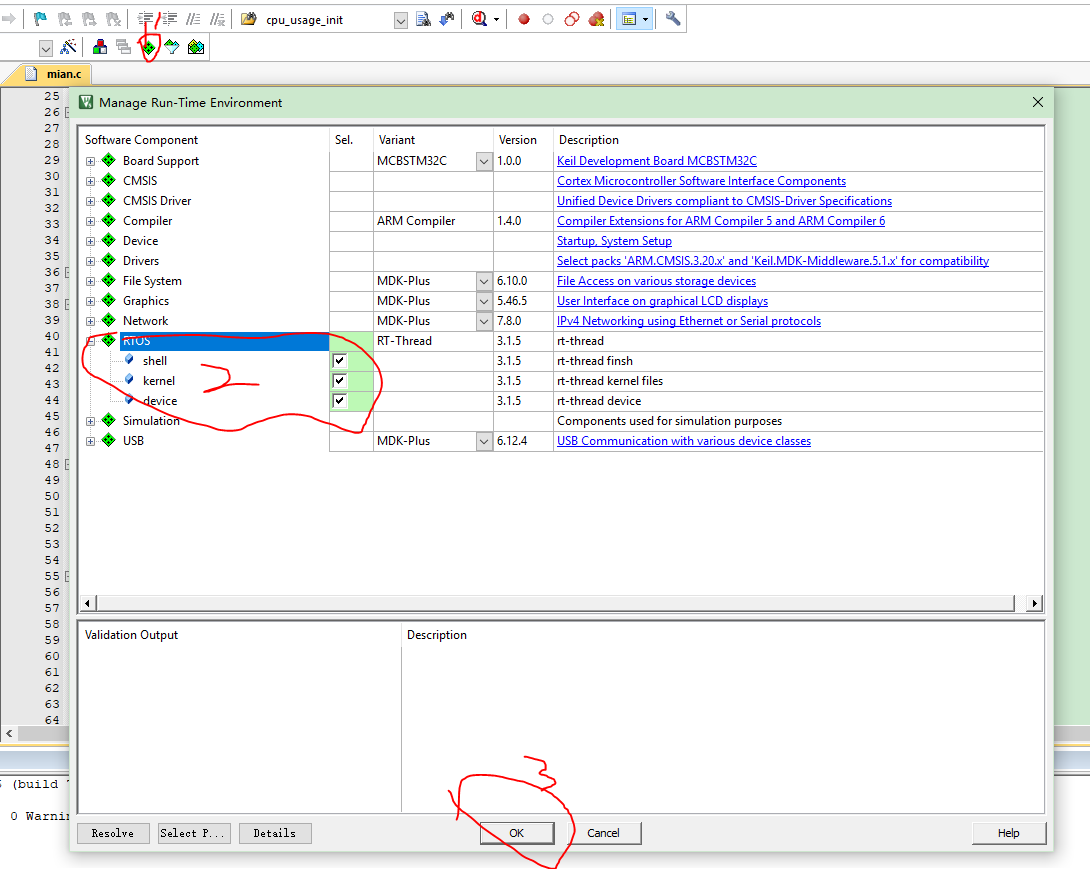This screenshot has width=1090, height=869.
Task: Click the incremental find binoculars icon
Action: 447,19
